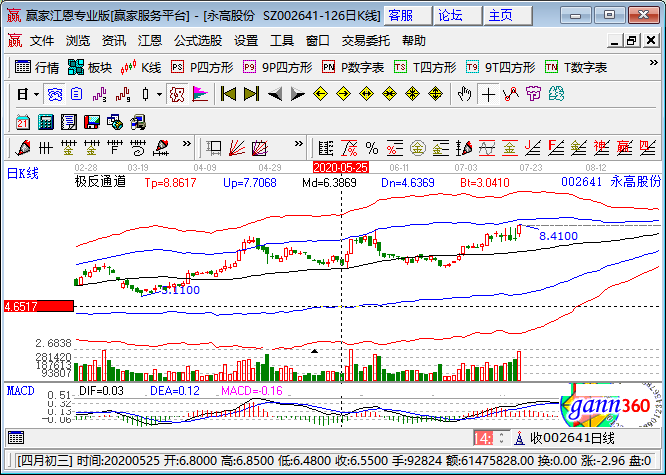Image resolution: width=666 pixels, height=475 pixels.
Task: Open the P四方形 tool
Action: coord(202,67)
